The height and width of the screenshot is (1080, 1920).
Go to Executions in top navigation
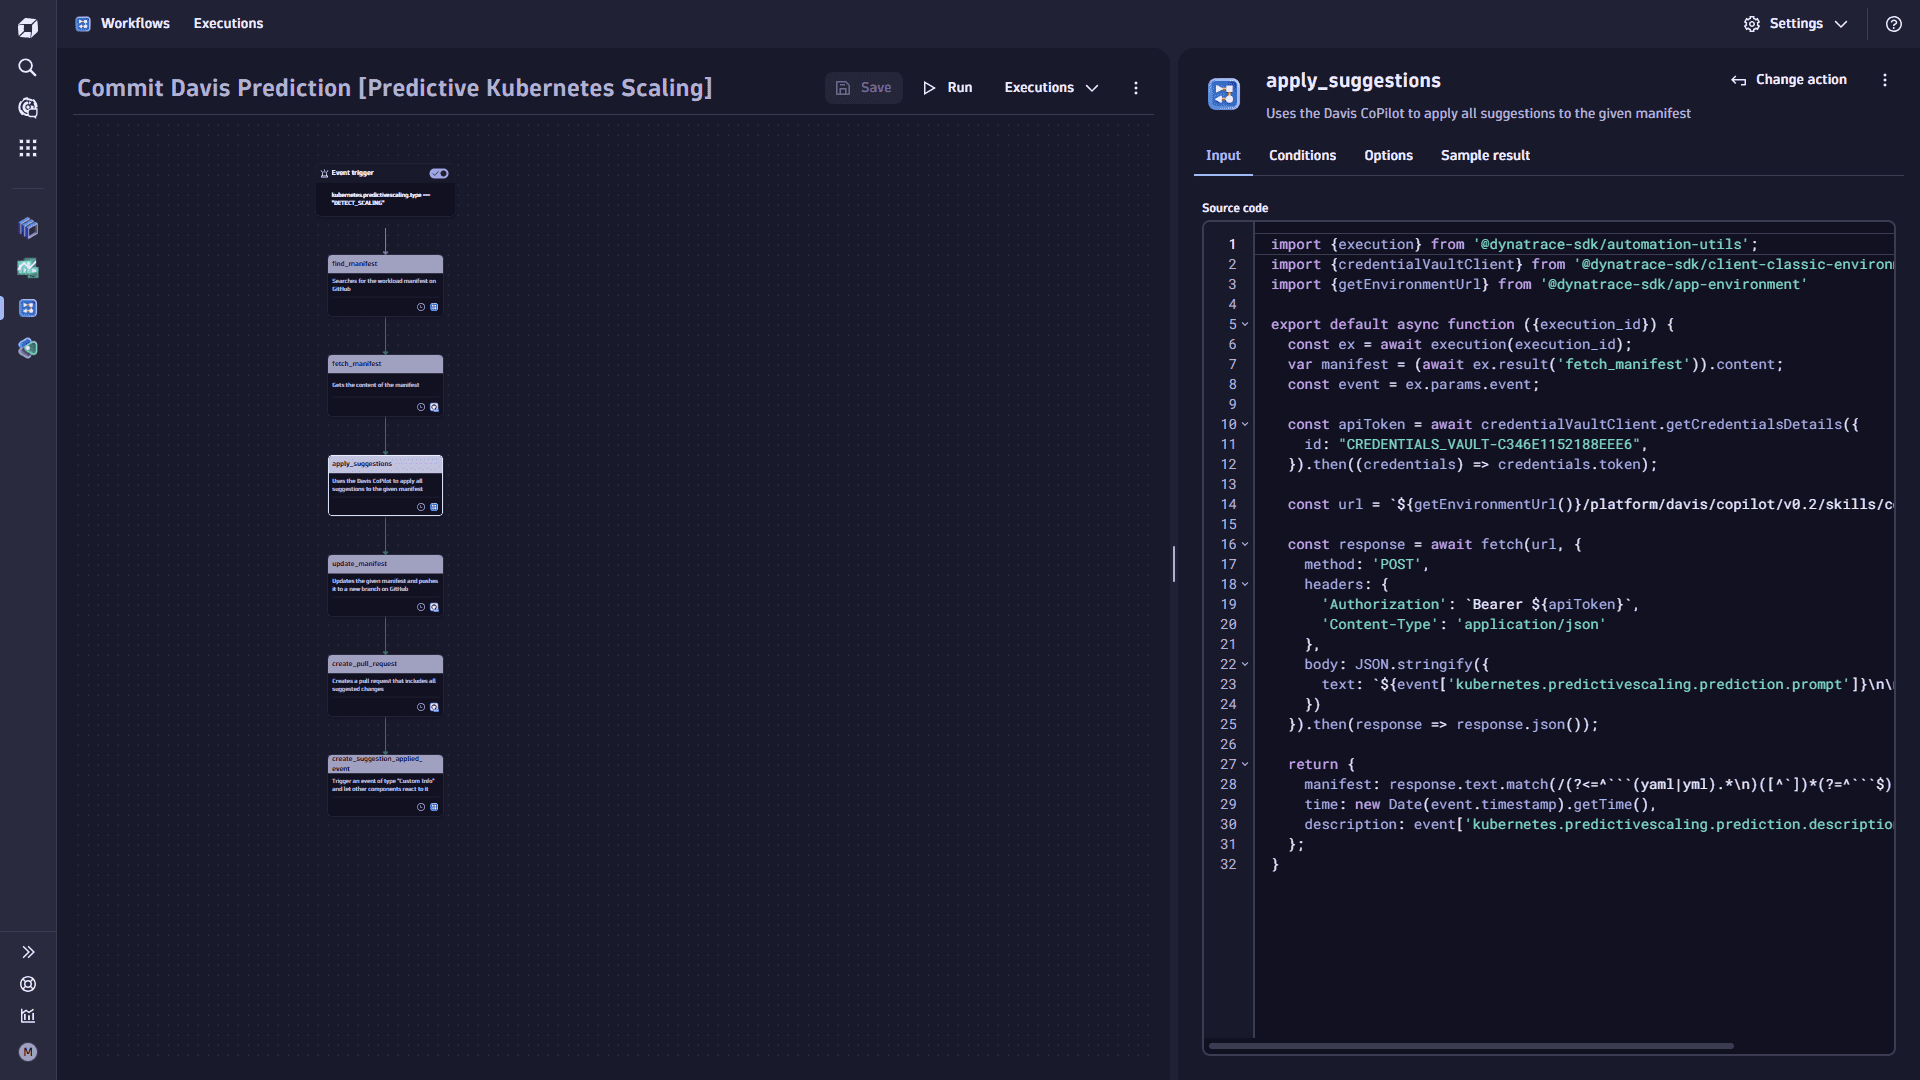tap(228, 24)
